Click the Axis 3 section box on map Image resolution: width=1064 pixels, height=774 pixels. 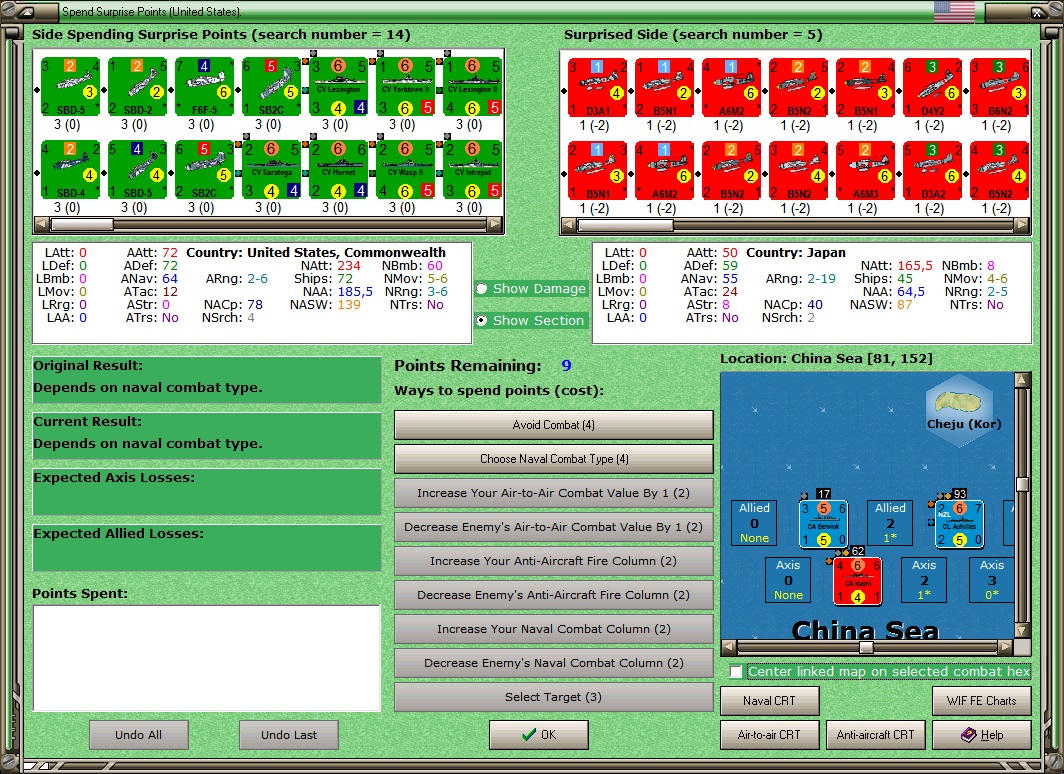click(x=991, y=580)
